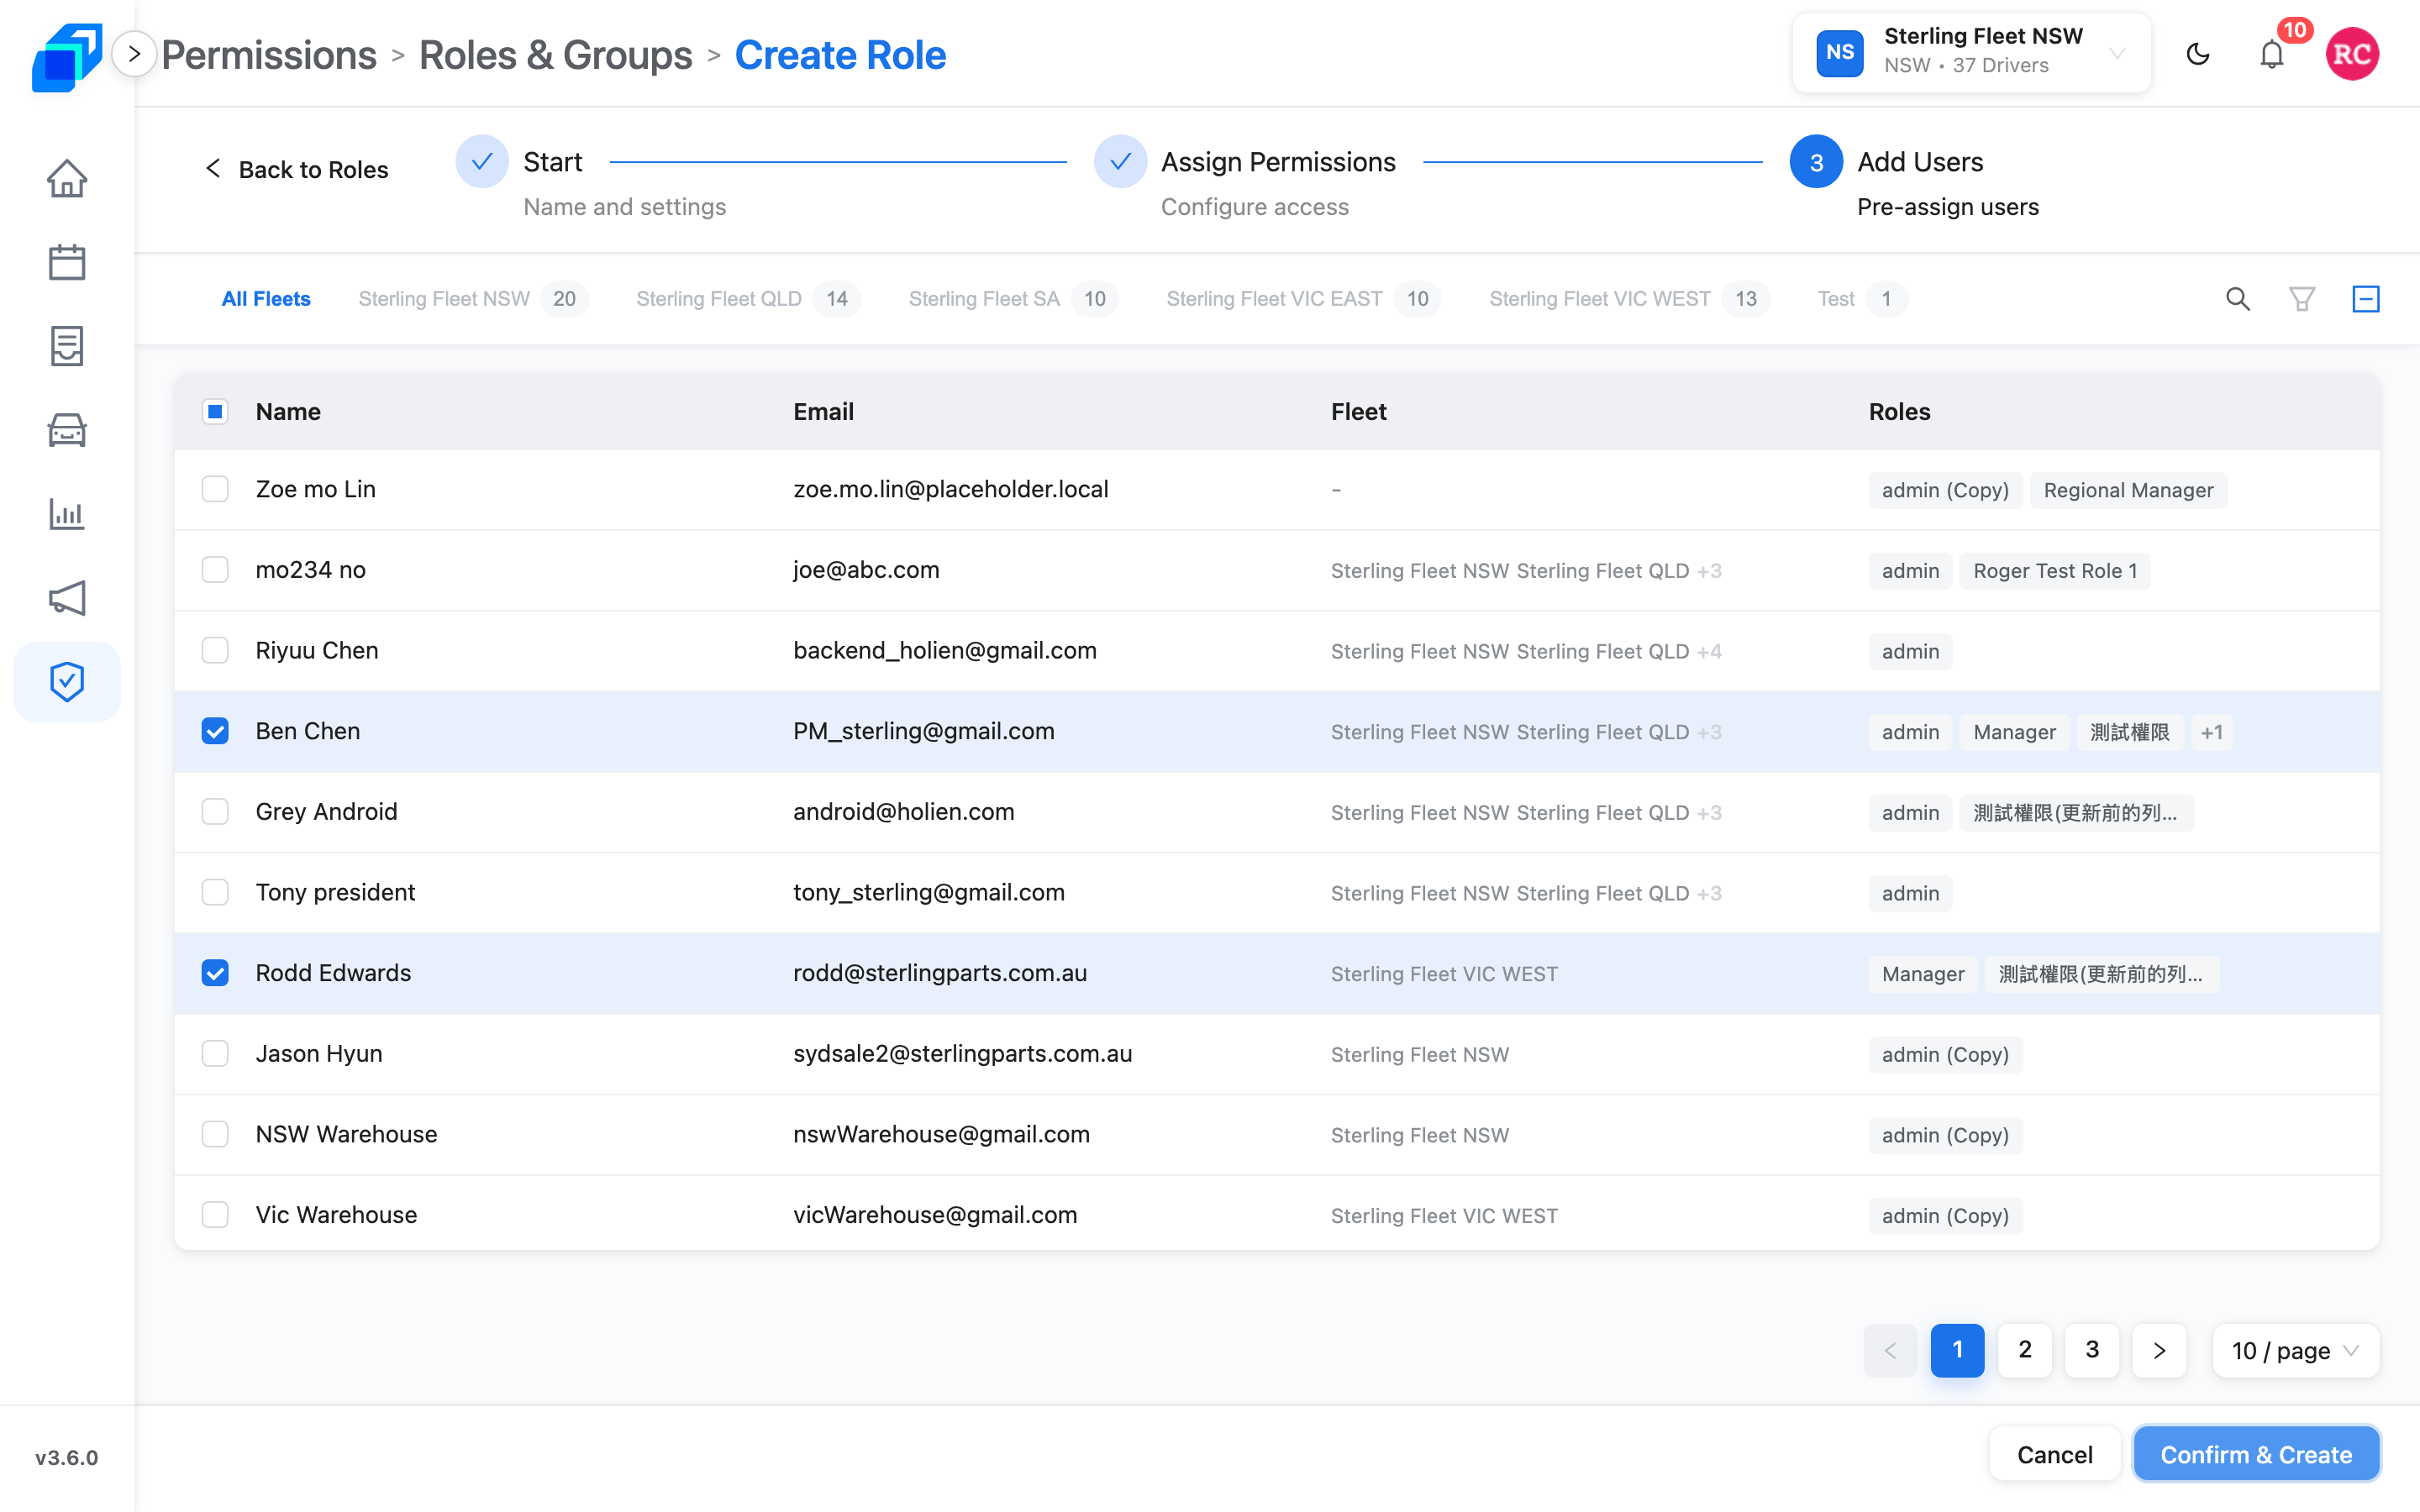Click Back to Roles
The height and width of the screenshot is (1512, 2420).
pos(296,169)
